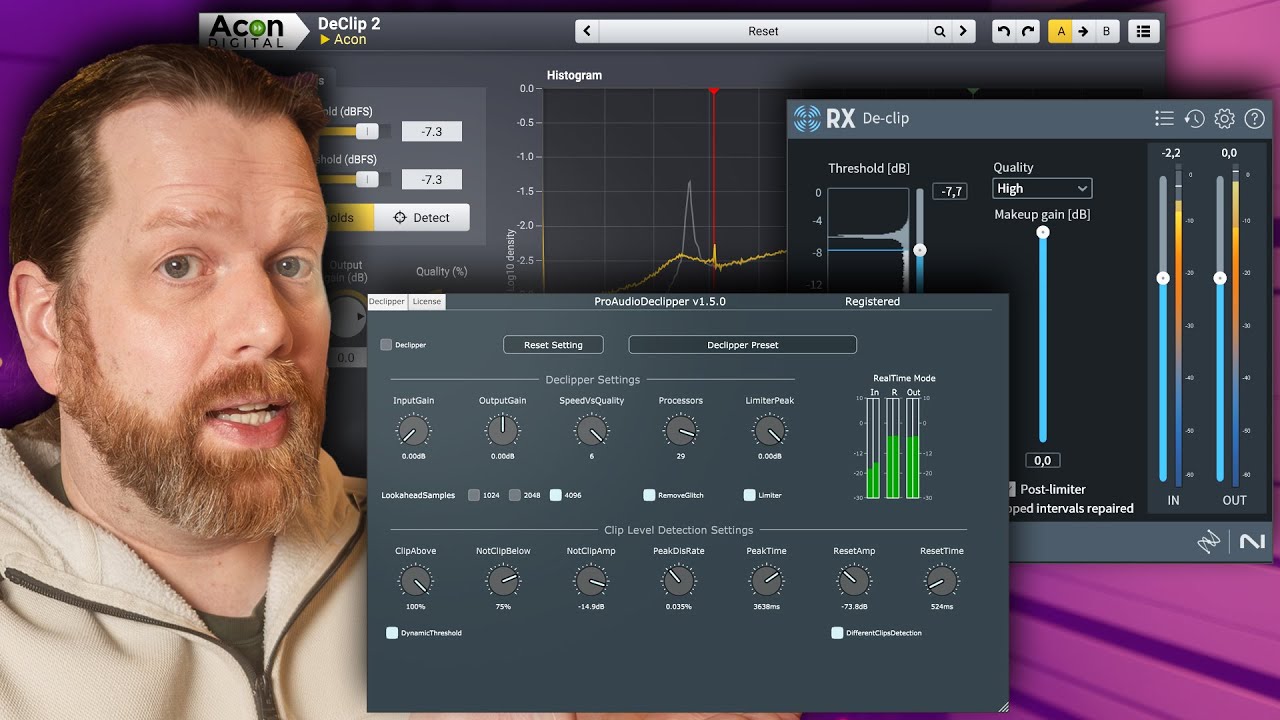Toggle Limiter checkbox
1280x720 pixels.
pos(749,495)
